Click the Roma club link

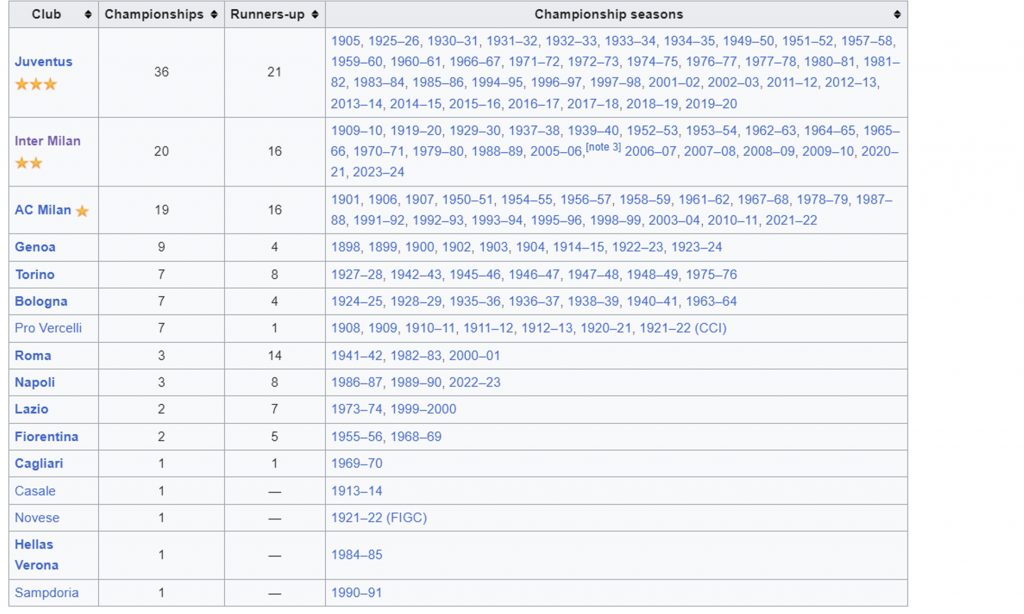33,355
